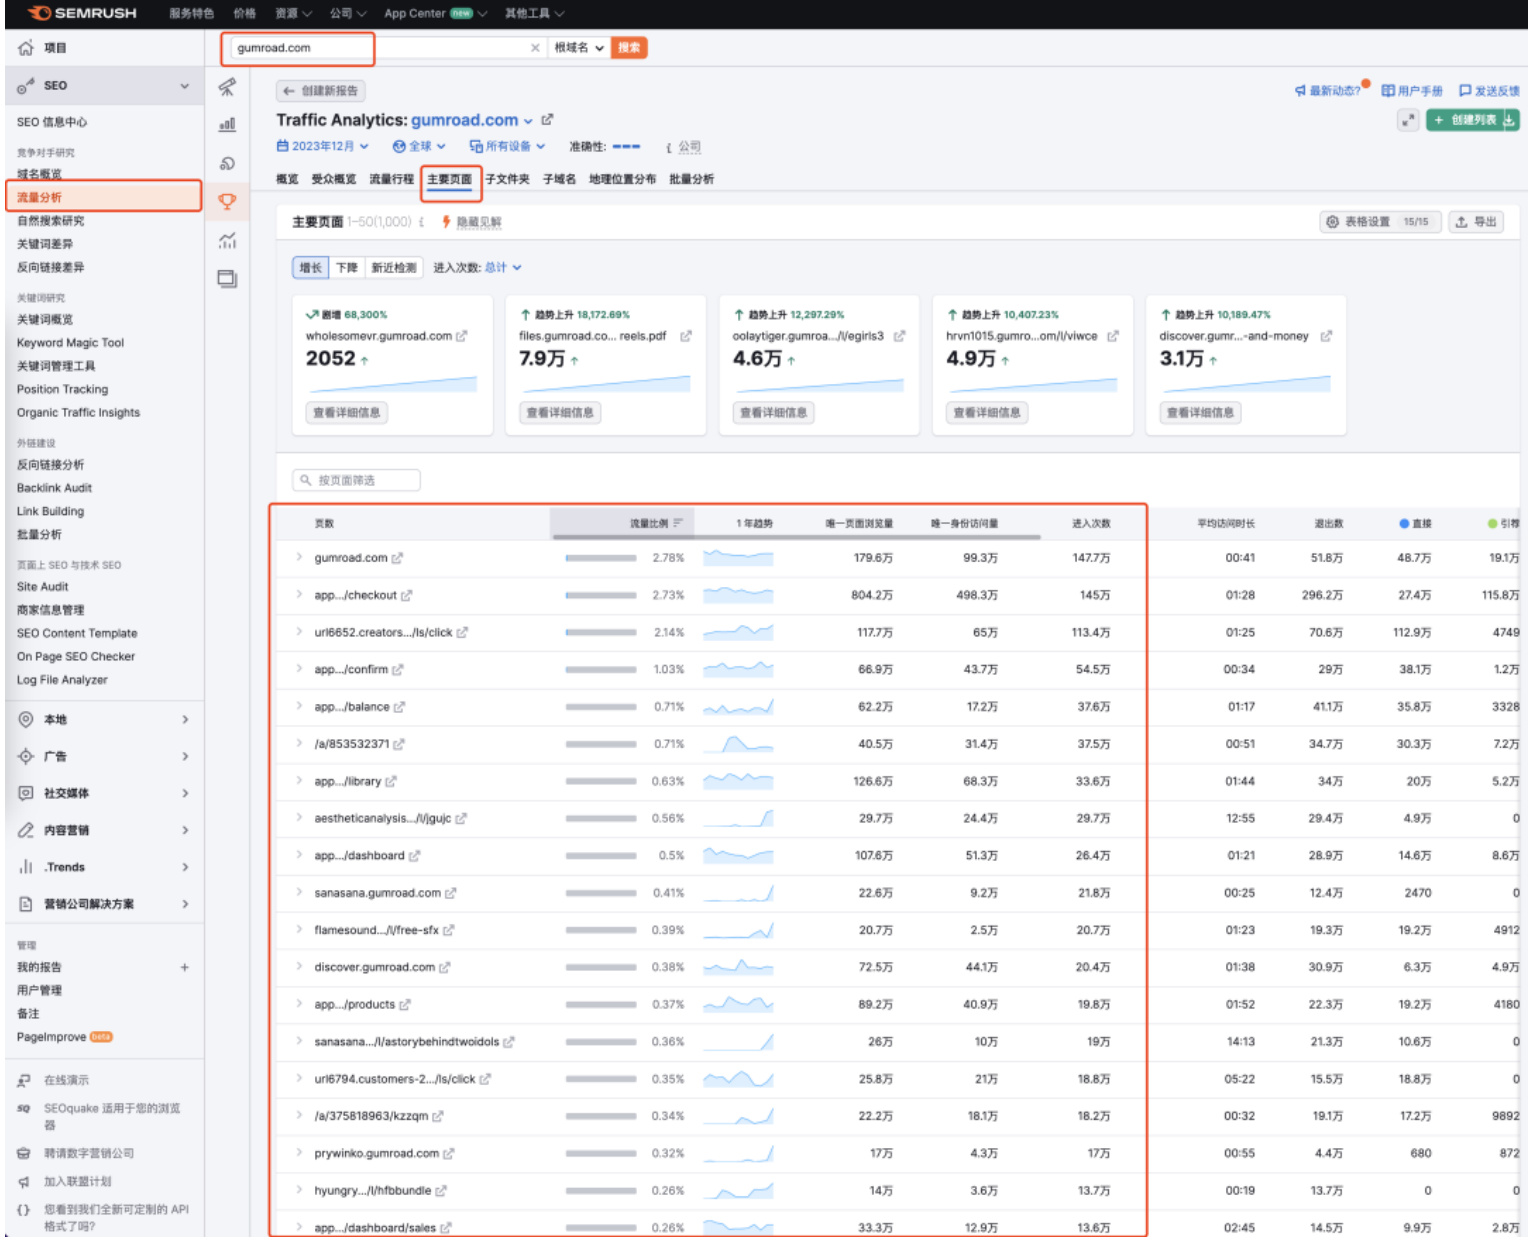The width and height of the screenshot is (1530, 1242).
Task: Open the 所有设备 device dropdown
Action: click(508, 147)
